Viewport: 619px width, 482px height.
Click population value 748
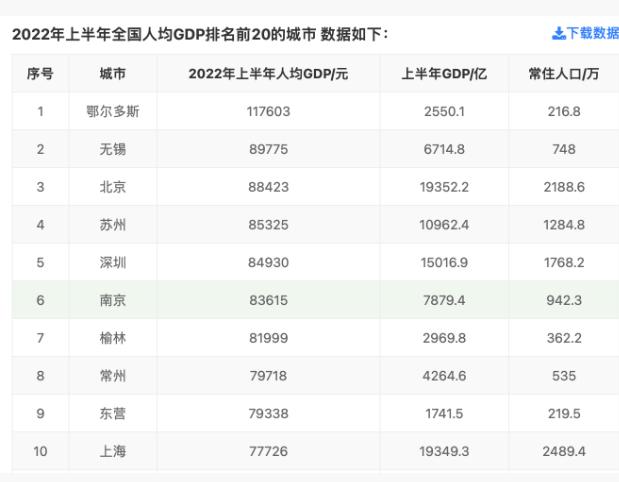point(564,149)
